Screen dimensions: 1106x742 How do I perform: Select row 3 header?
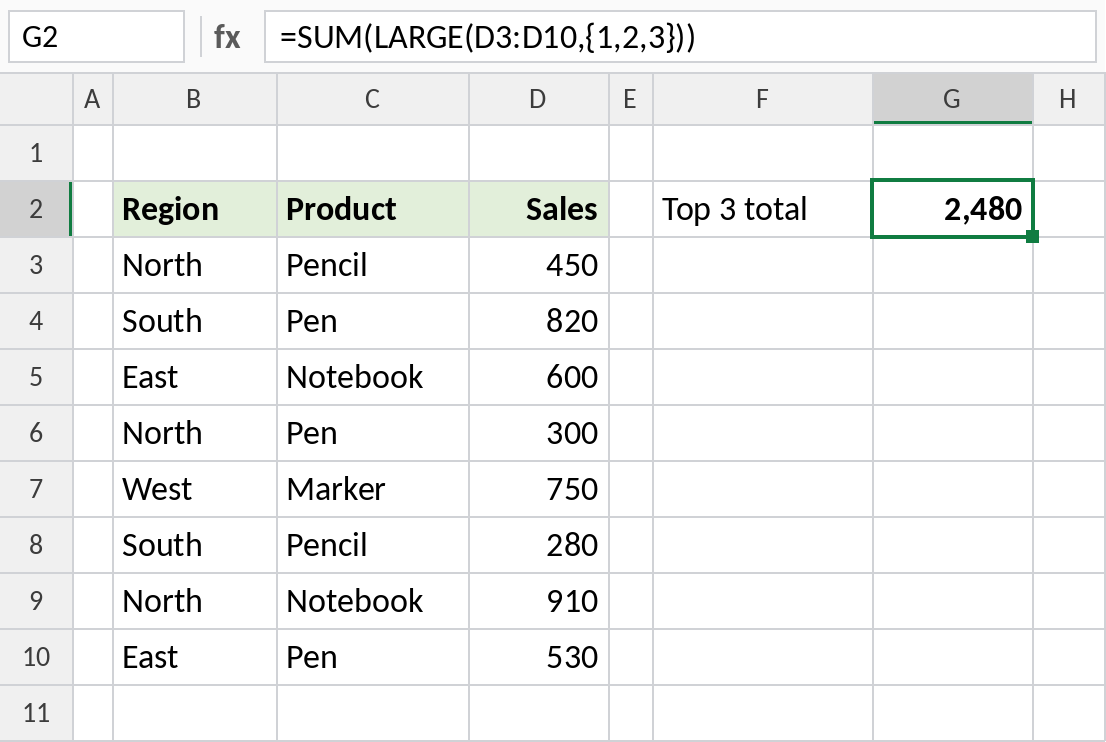click(x=36, y=265)
